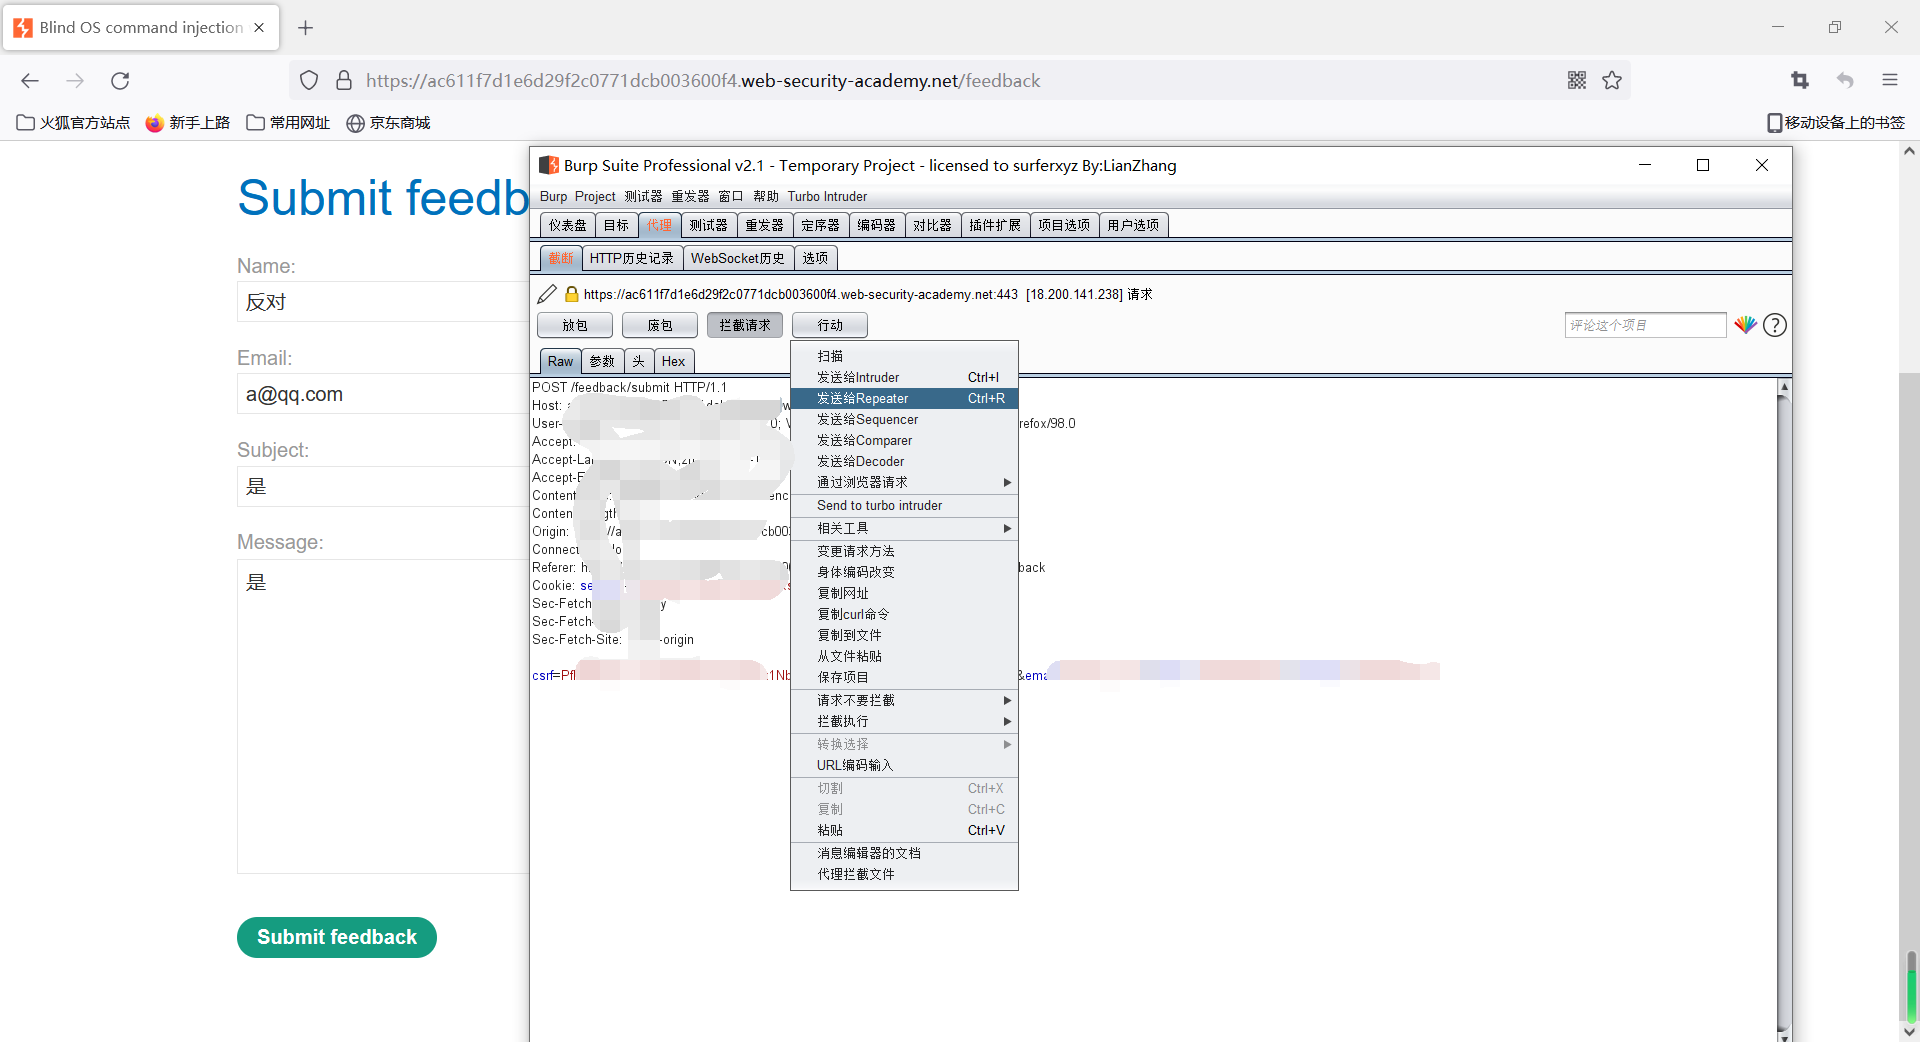Viewport: 1920px width, 1042px height.
Task: Show the page QR code icon
Action: pos(1577,81)
